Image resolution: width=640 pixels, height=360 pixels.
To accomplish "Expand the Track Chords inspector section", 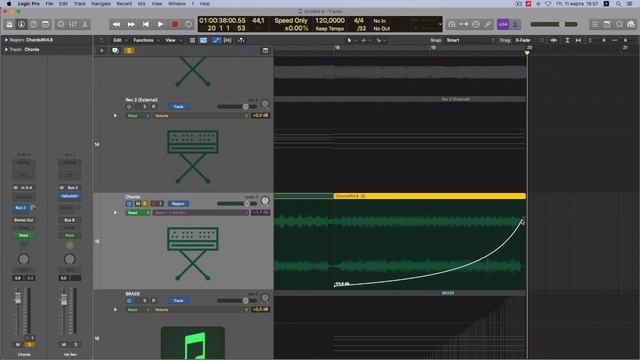I will pos(6,49).
